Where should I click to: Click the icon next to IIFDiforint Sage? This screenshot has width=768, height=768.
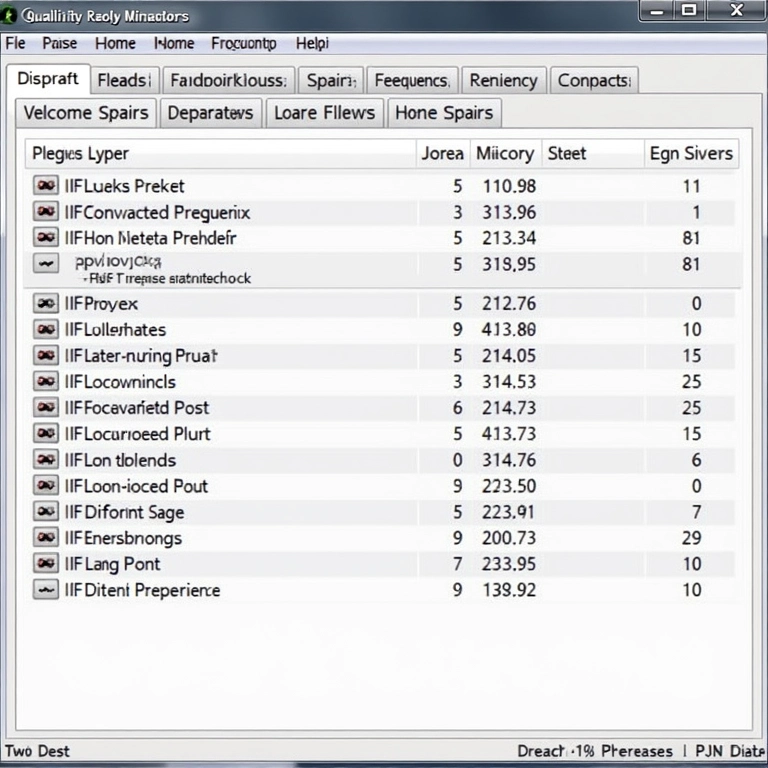(45, 511)
